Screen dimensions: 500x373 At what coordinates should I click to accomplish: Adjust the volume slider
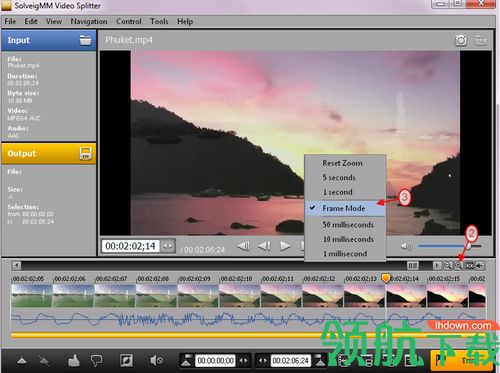click(450, 246)
